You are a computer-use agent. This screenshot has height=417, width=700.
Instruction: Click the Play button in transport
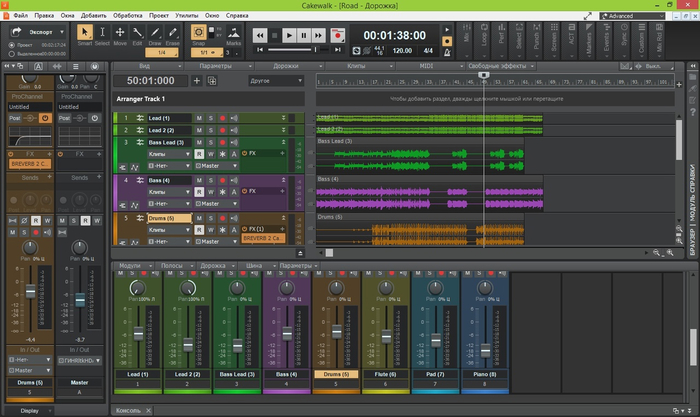(x=290, y=36)
